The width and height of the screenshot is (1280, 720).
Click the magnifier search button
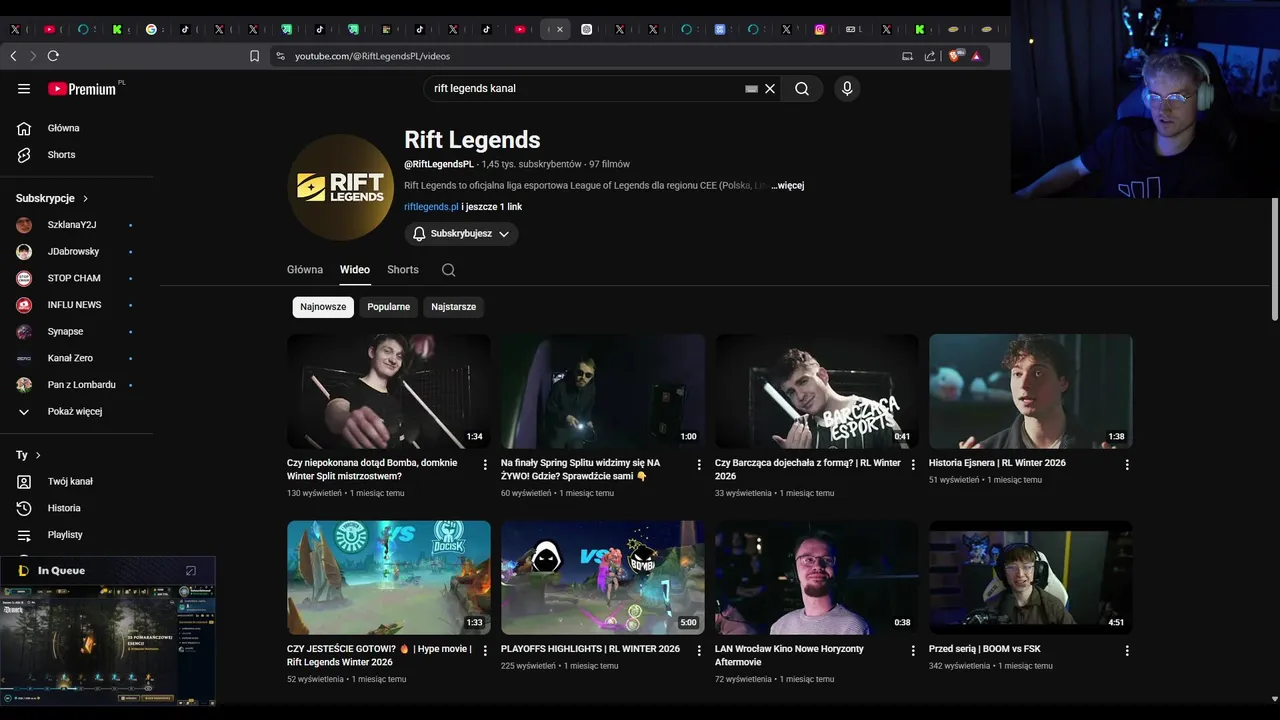point(802,89)
